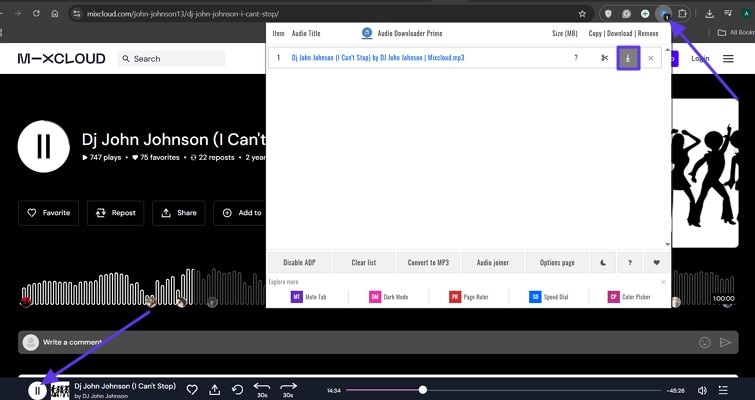Open the Page Ruler extension link
This screenshot has width=755, height=400.
pos(469,297)
